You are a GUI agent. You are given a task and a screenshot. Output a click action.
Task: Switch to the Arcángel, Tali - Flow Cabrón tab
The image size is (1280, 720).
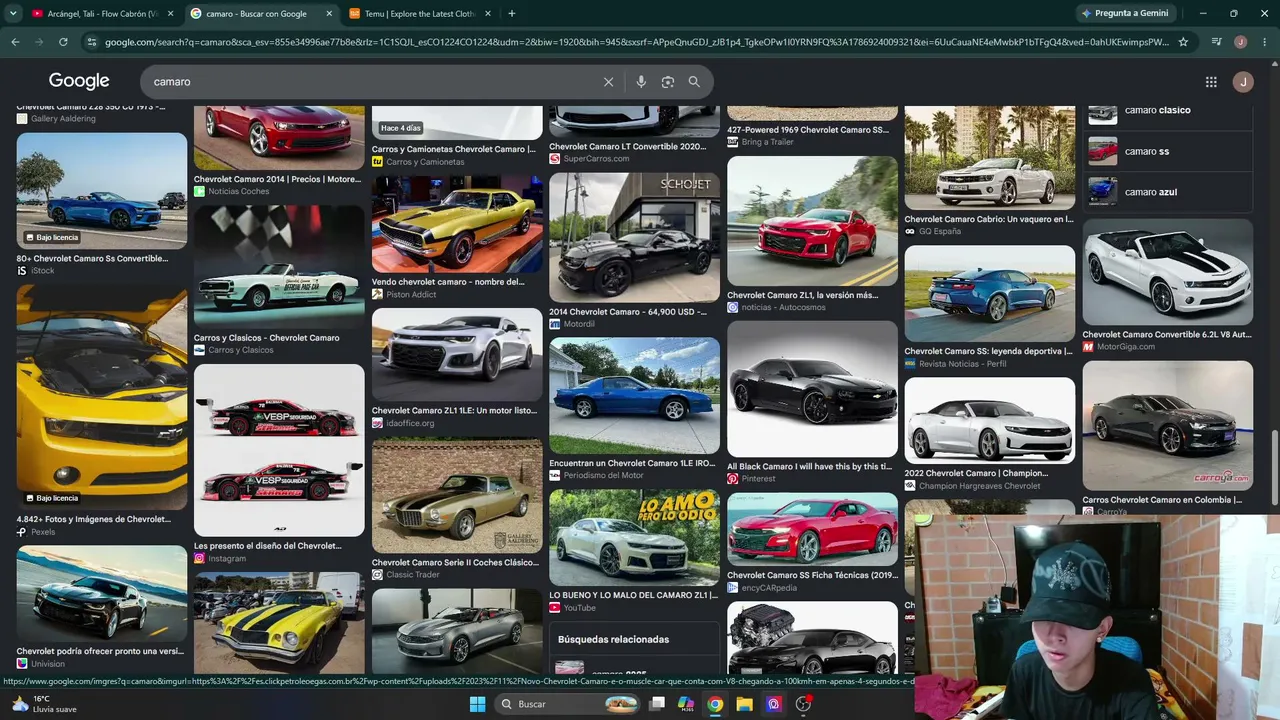click(102, 14)
